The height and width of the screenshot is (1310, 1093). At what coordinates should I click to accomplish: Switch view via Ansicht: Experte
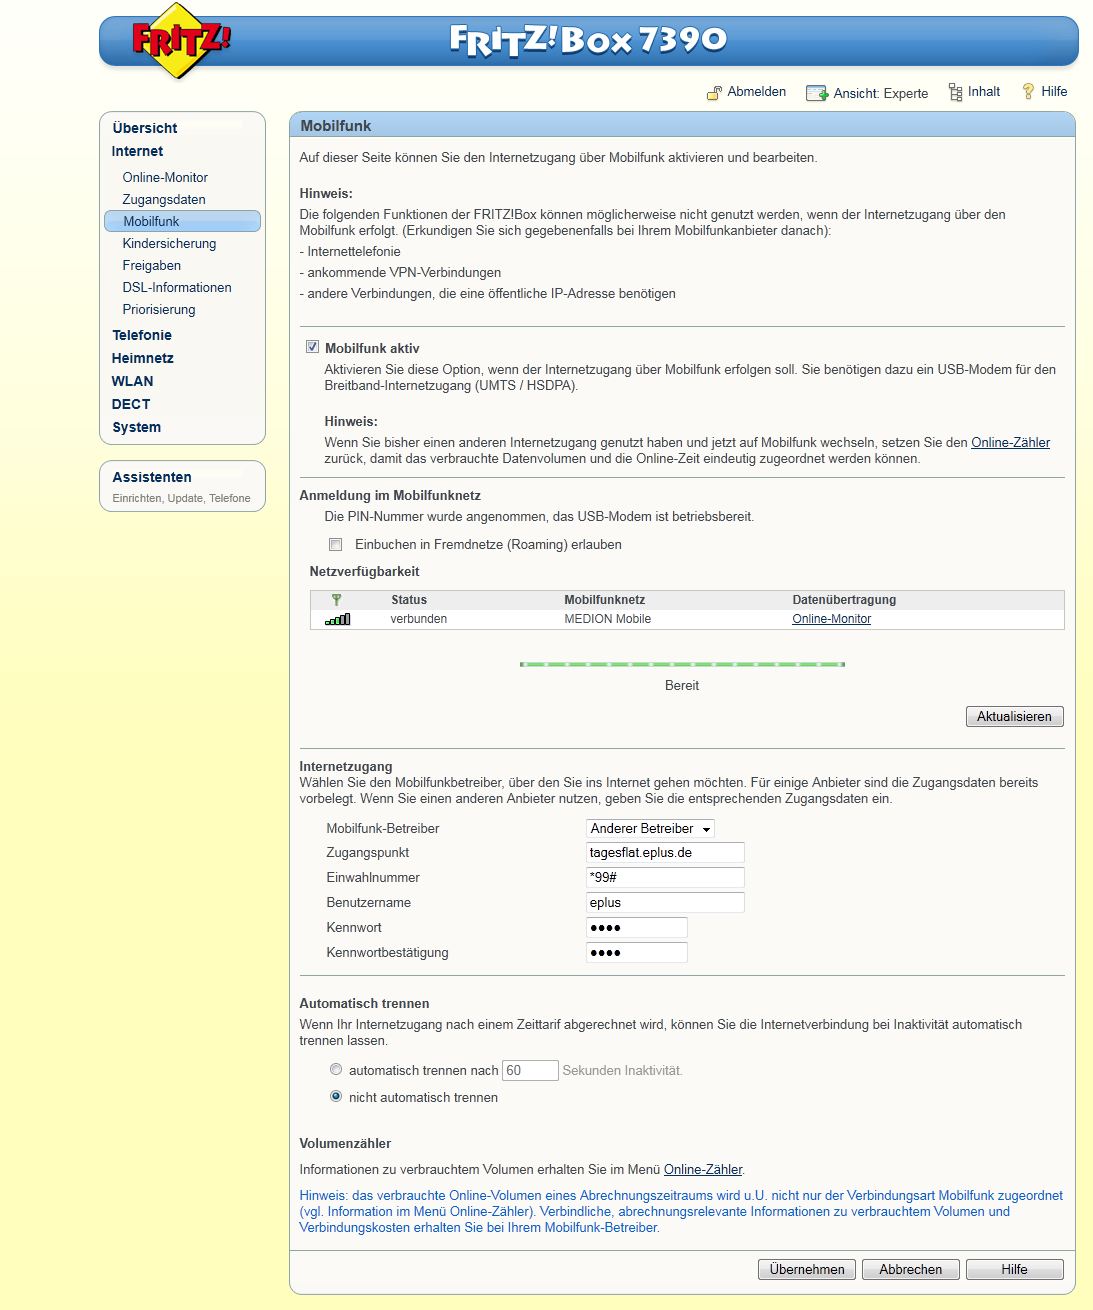(881, 93)
